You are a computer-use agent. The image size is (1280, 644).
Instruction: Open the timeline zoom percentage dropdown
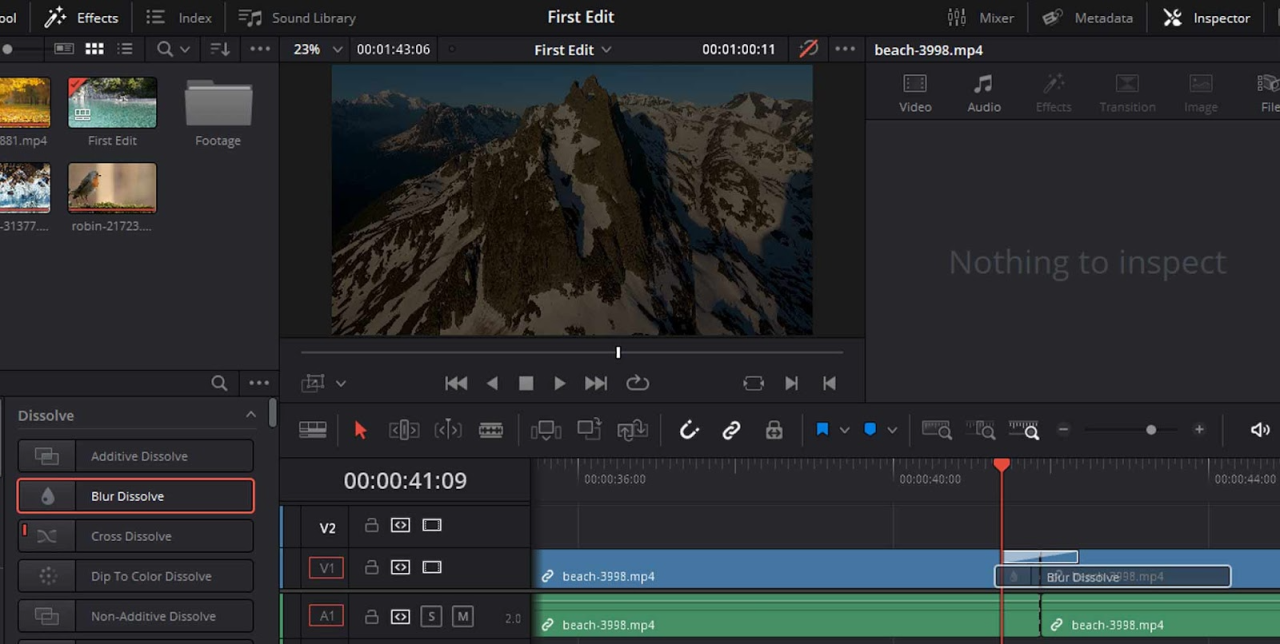(337, 49)
